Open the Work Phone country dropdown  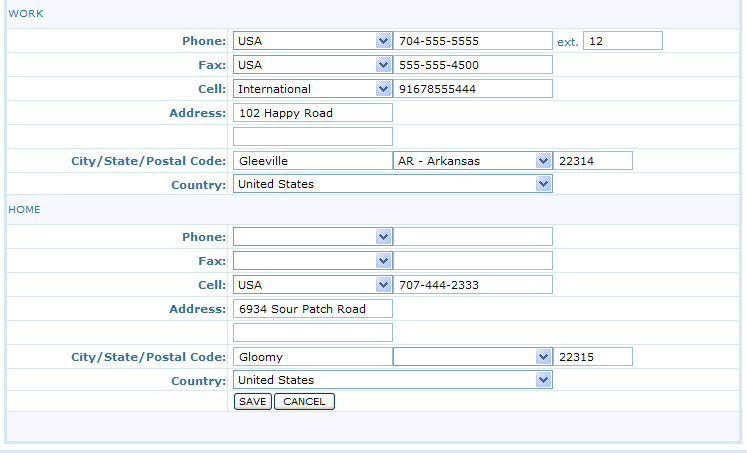pos(312,41)
